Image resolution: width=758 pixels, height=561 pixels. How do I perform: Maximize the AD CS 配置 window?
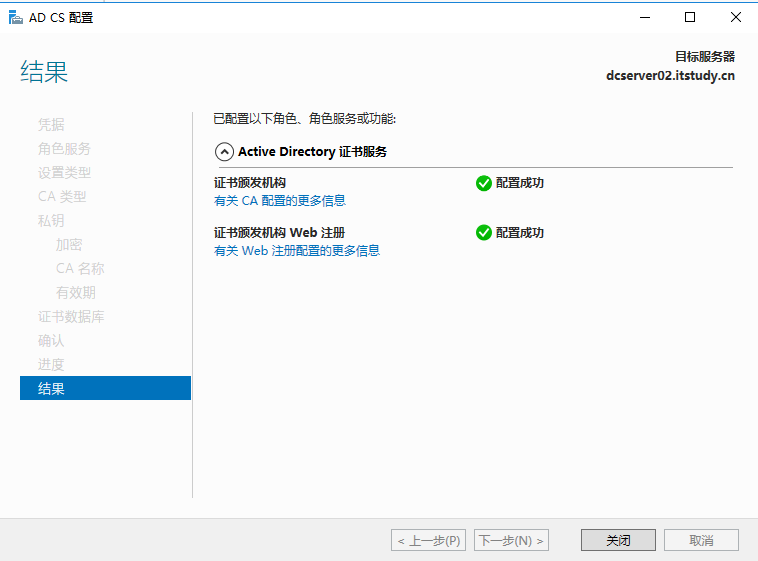pos(690,17)
